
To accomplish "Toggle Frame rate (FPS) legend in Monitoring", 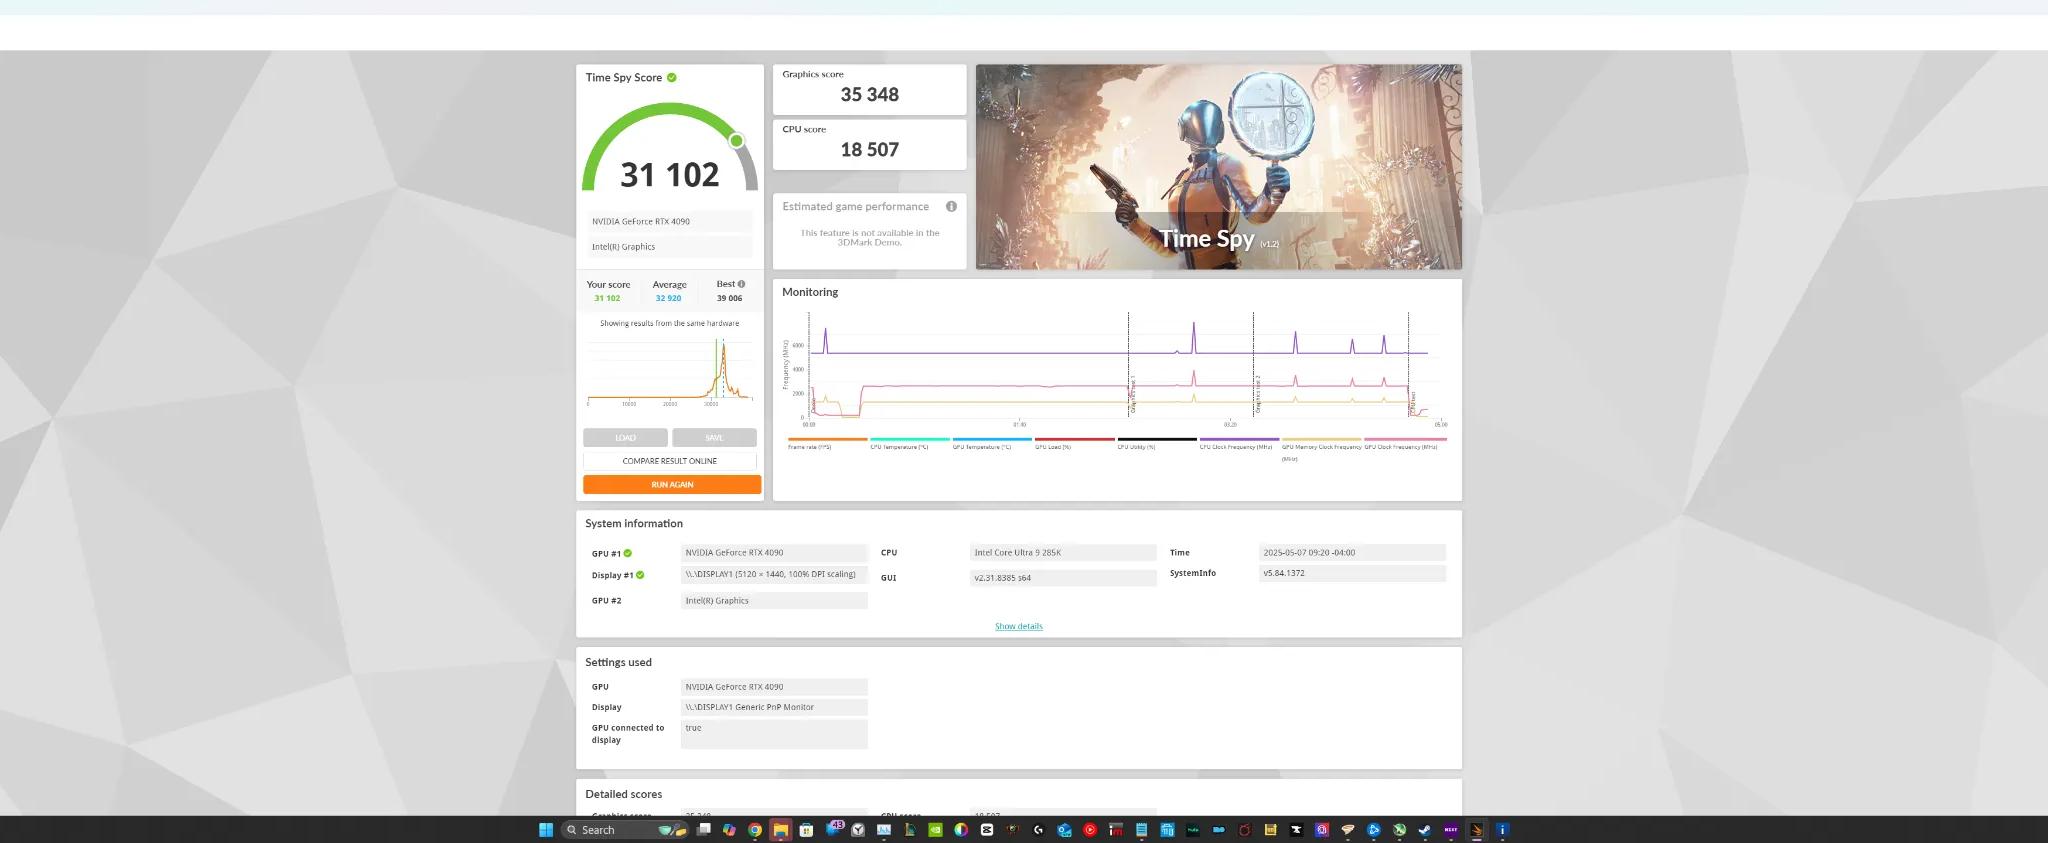I will click(827, 443).
